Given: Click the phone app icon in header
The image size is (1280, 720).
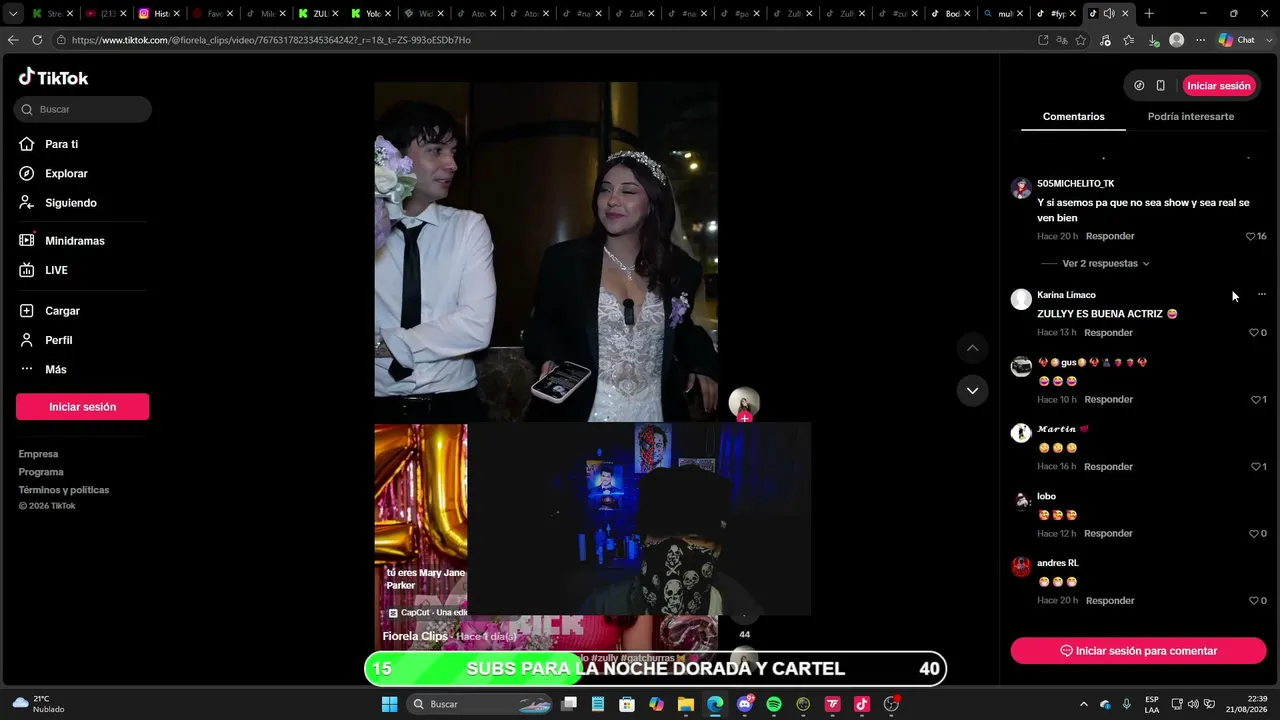Looking at the screenshot, I should click(x=1160, y=86).
